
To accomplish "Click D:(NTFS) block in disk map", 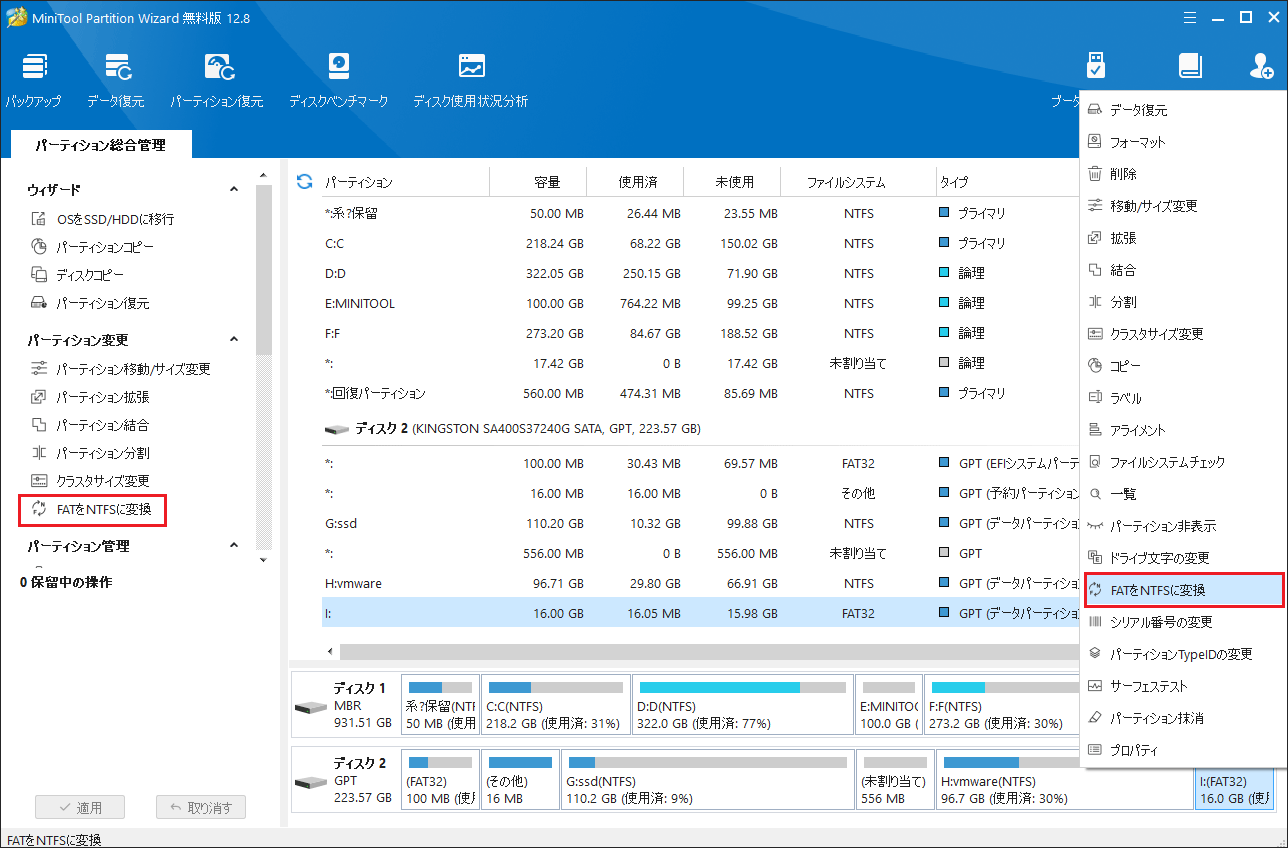I will [x=742, y=706].
